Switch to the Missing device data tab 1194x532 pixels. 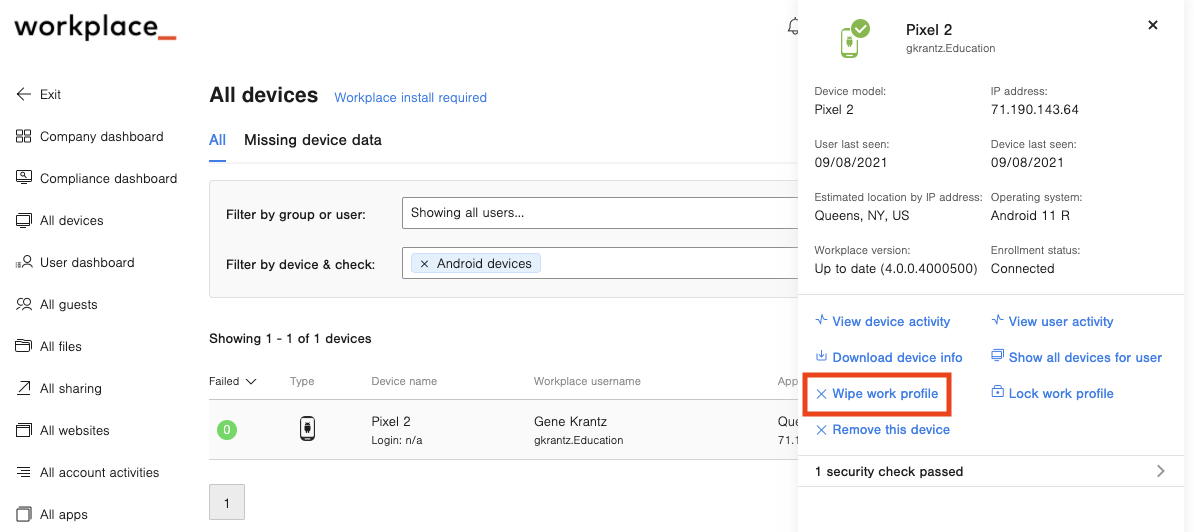(x=313, y=140)
